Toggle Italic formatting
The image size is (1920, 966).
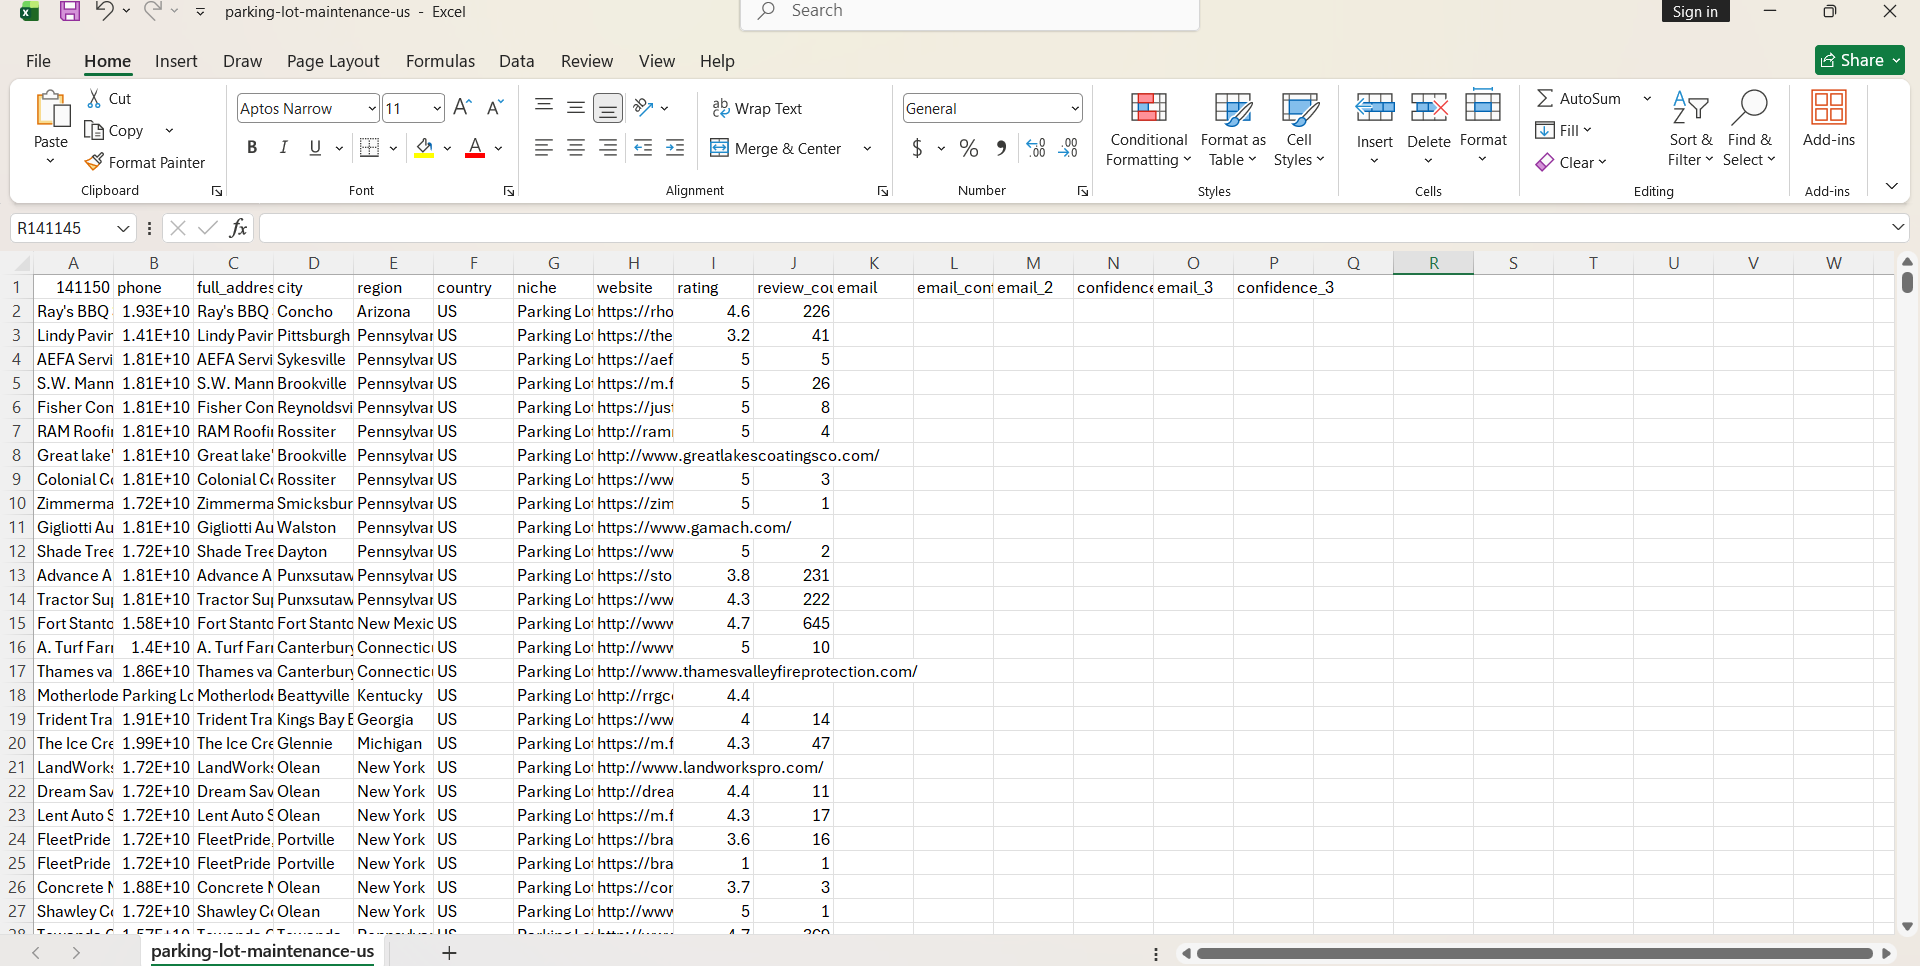click(284, 148)
